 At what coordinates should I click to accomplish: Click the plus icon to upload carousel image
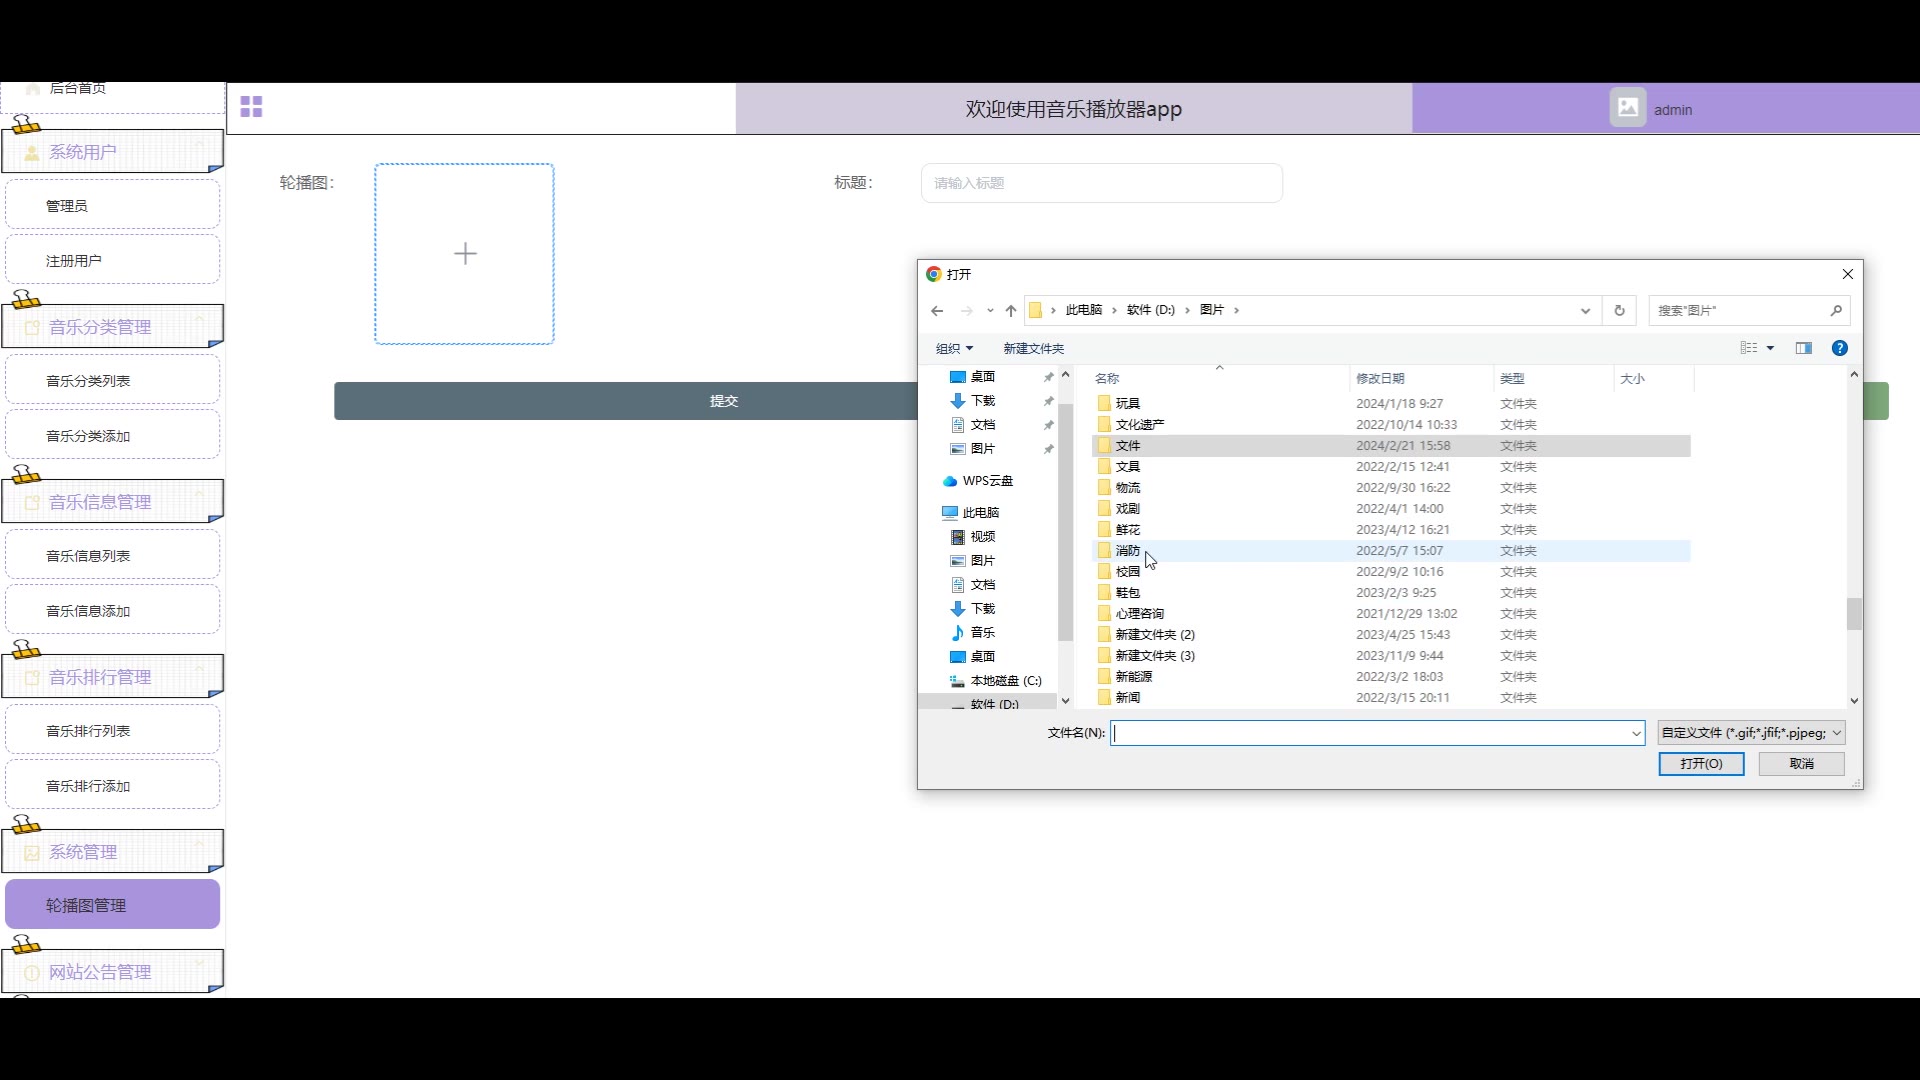pyautogui.click(x=465, y=254)
